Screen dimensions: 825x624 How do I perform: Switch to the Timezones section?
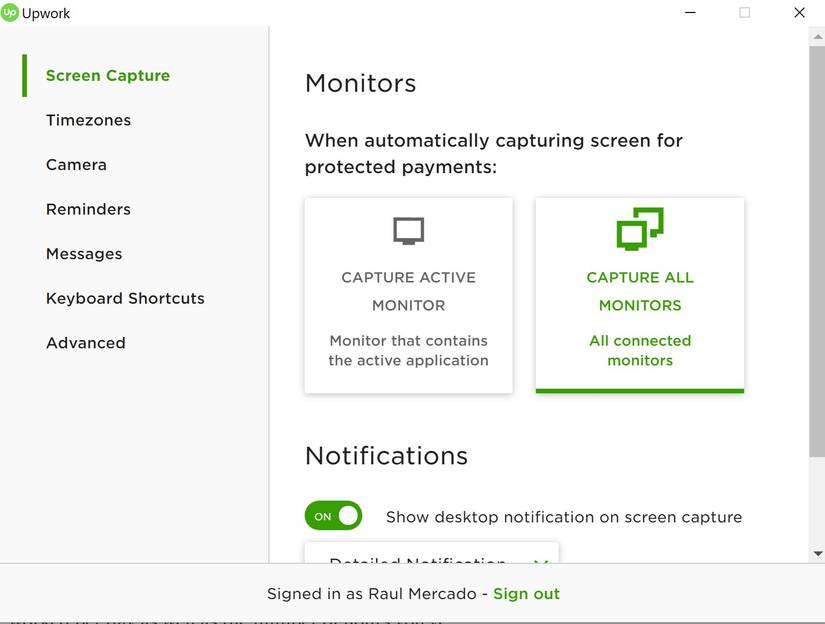(x=88, y=120)
